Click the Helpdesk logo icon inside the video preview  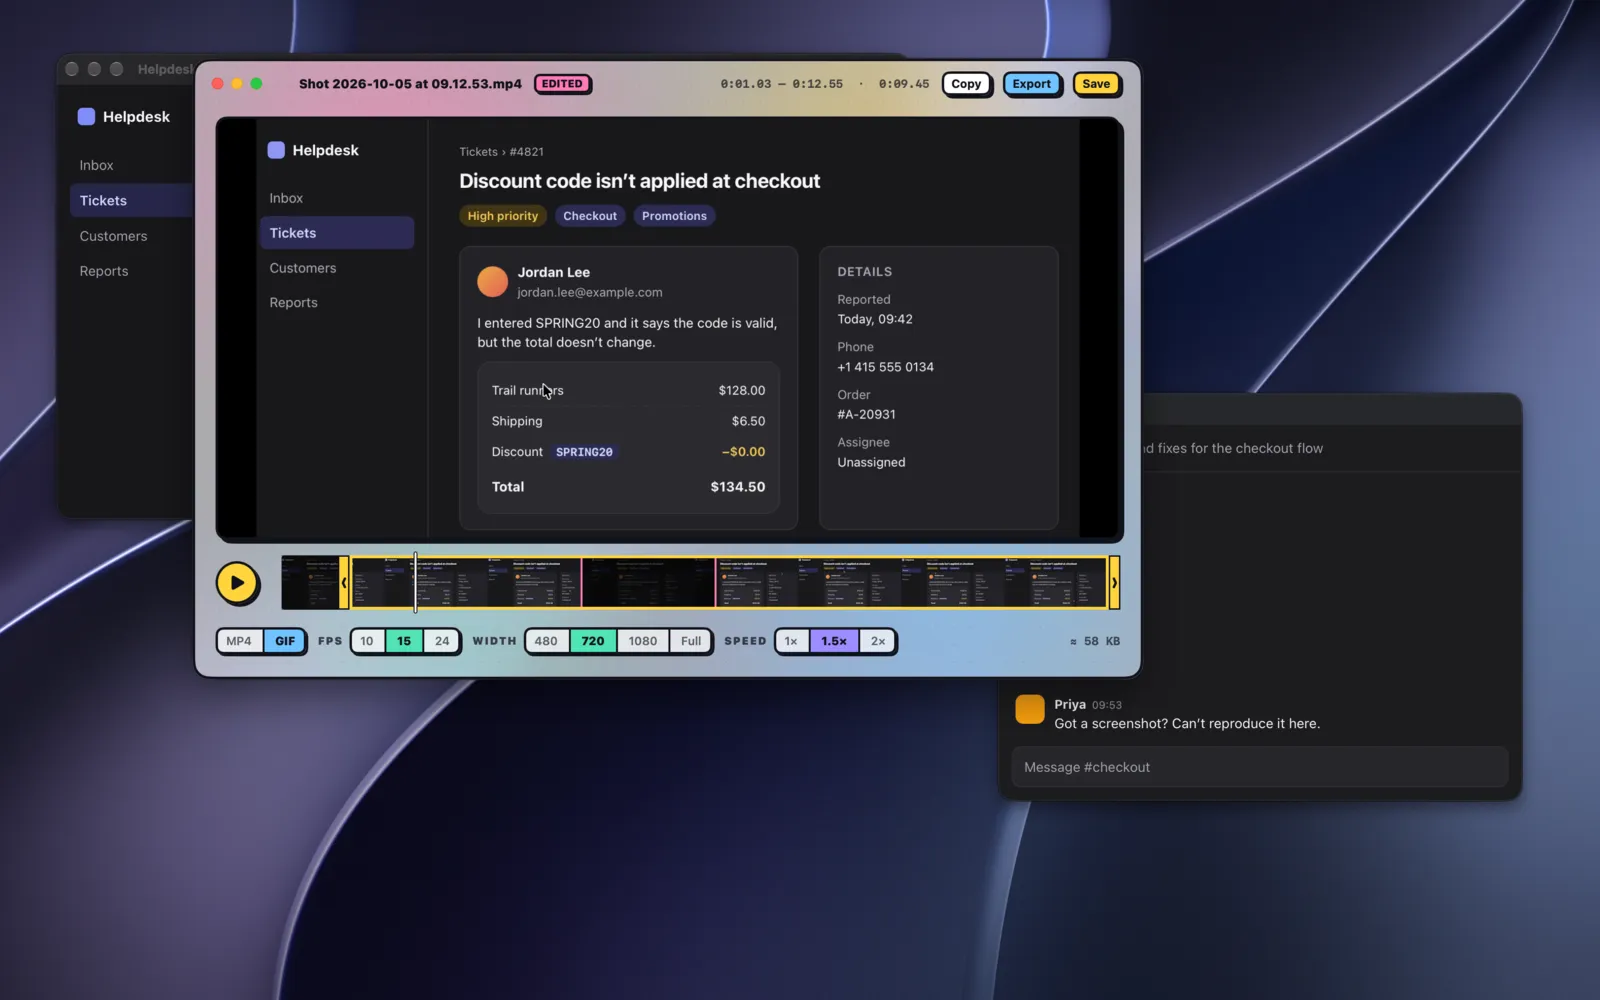[276, 150]
